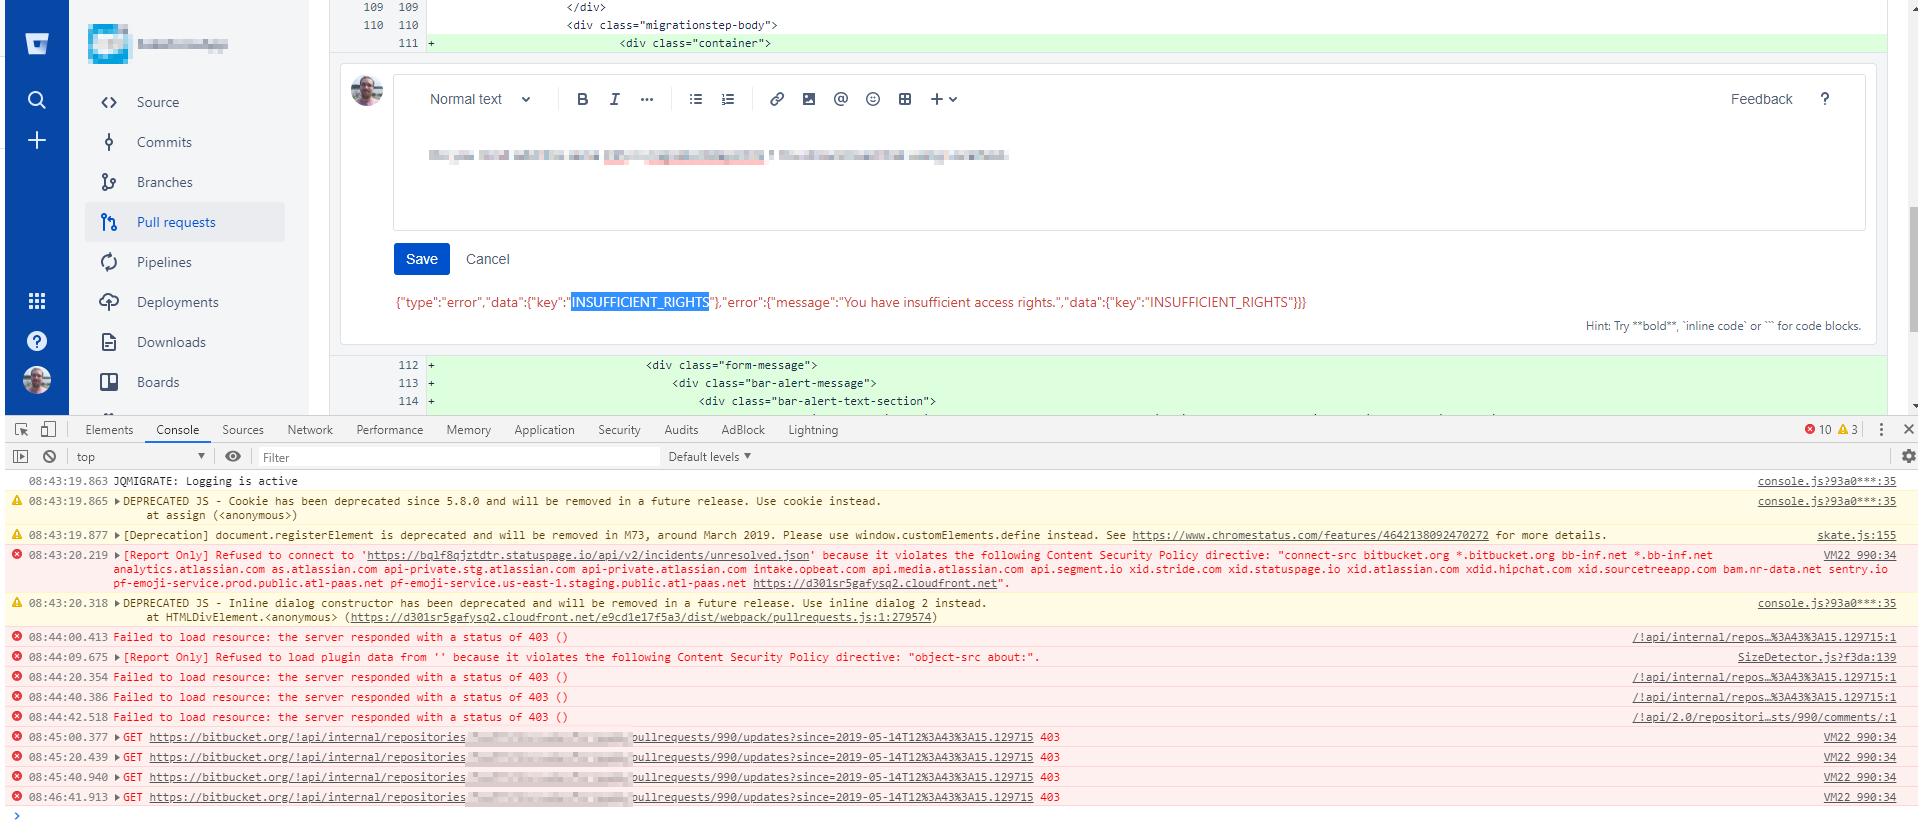This screenshot has width=1918, height=826.
Task: Open the app switcher grid icon
Action: 37,301
